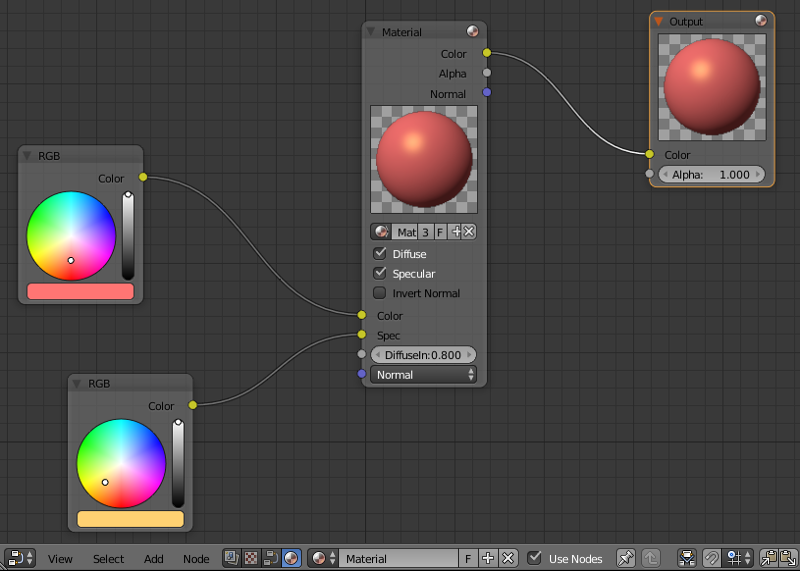Click the material users count 3 button
The image size is (800, 571).
click(425, 232)
